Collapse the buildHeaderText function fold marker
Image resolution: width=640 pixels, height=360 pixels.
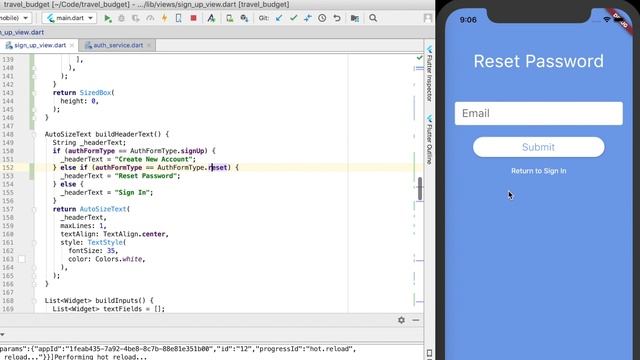(34, 134)
